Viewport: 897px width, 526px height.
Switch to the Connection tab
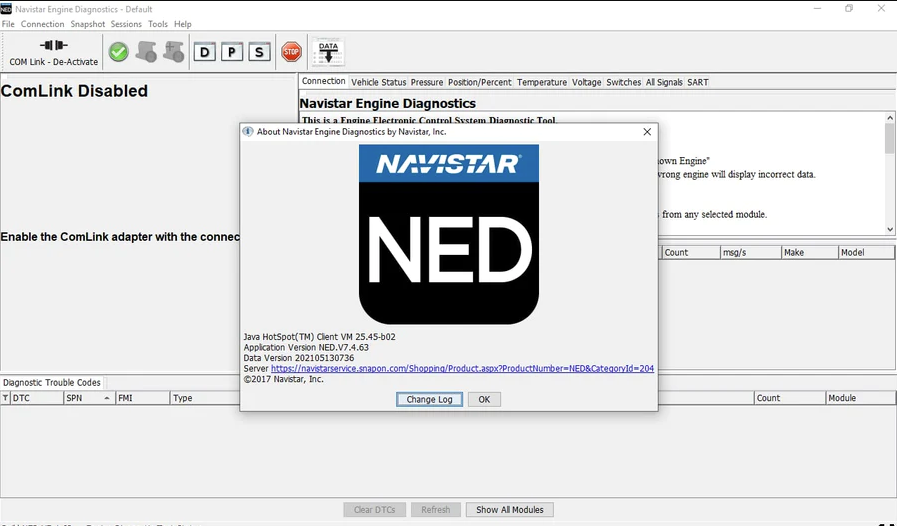[323, 81]
